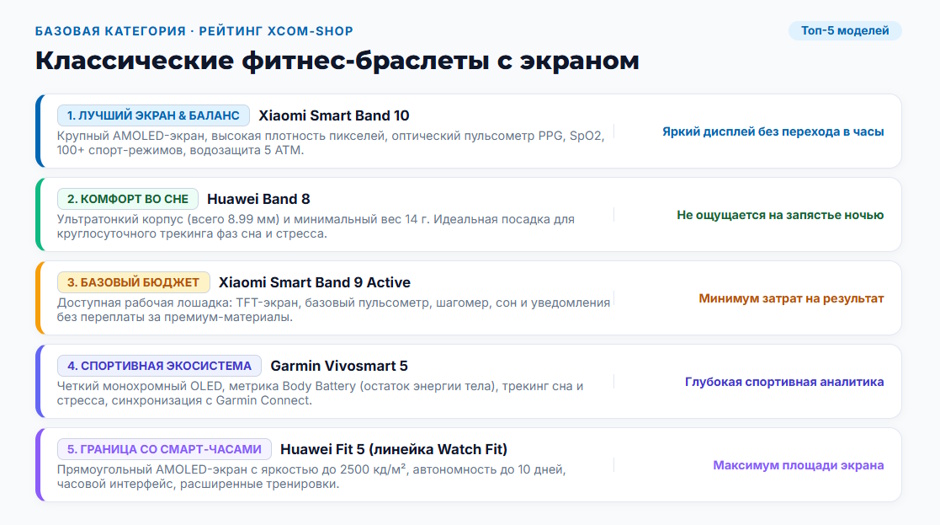Click the Классические фитнес-браслеты с экраном heading
Viewport: 940px width, 525px height.
tap(337, 61)
